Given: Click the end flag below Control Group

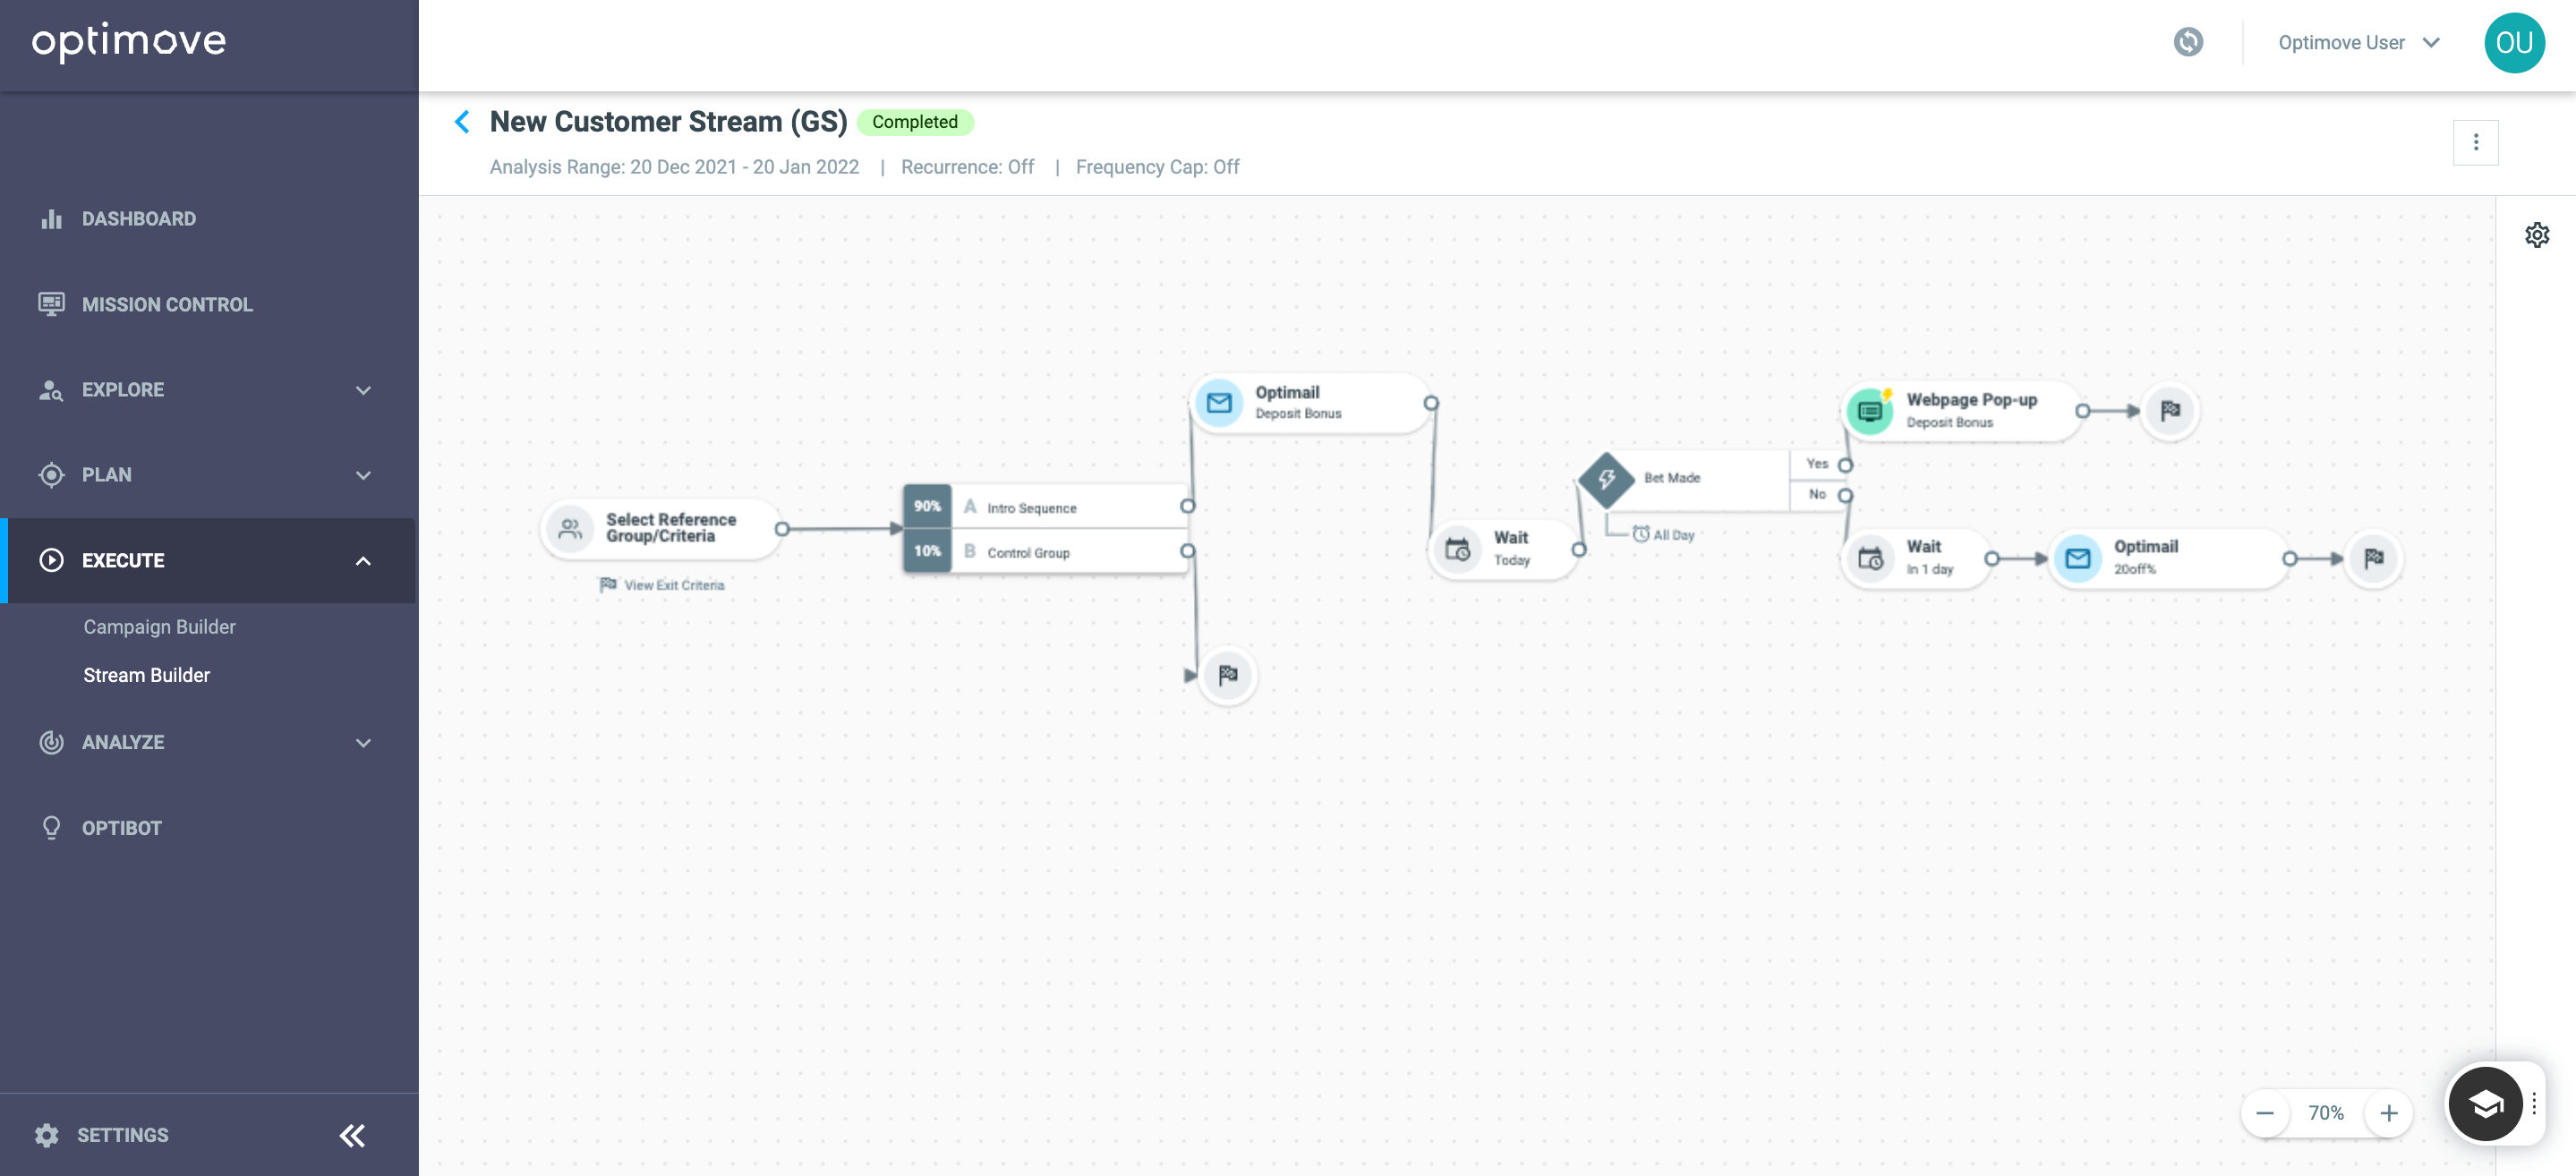Looking at the screenshot, I should (x=1228, y=675).
